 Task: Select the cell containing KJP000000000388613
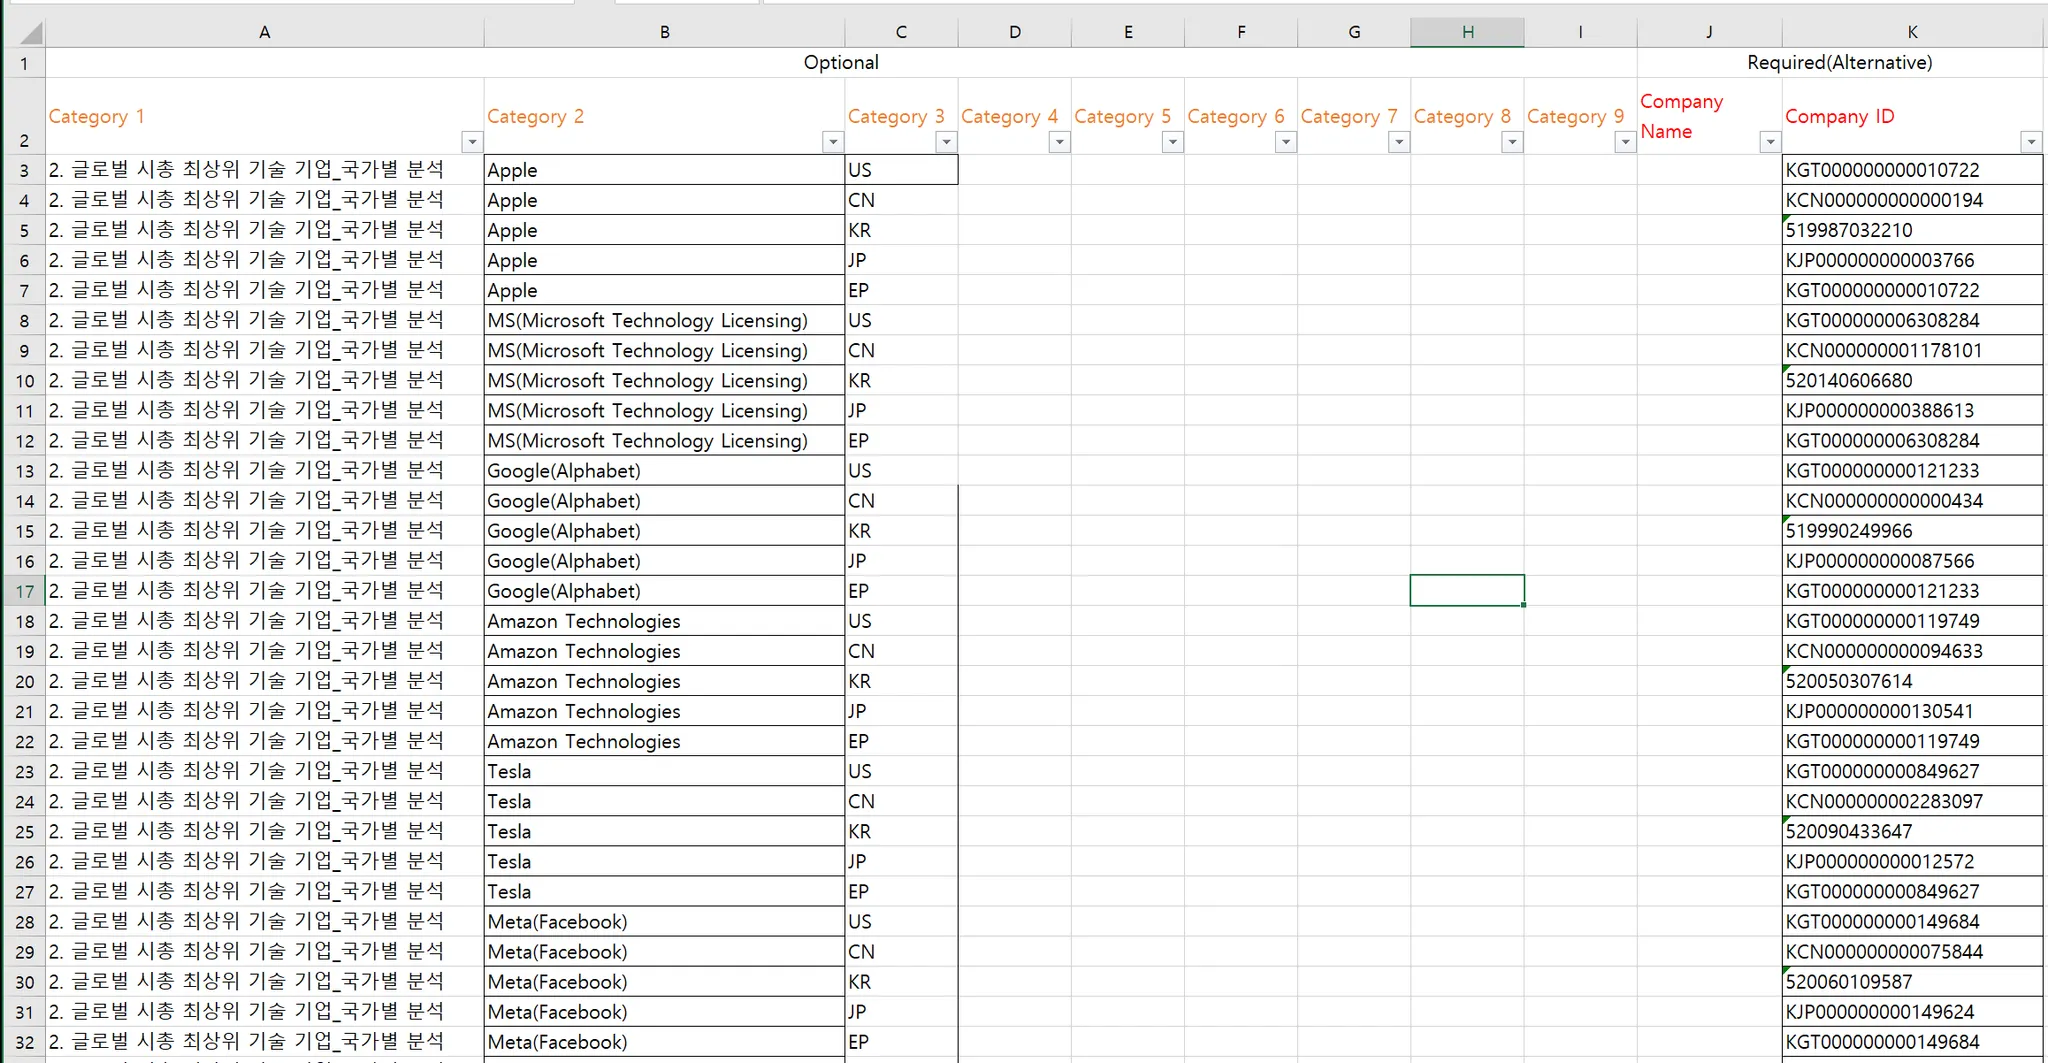tap(1913, 411)
